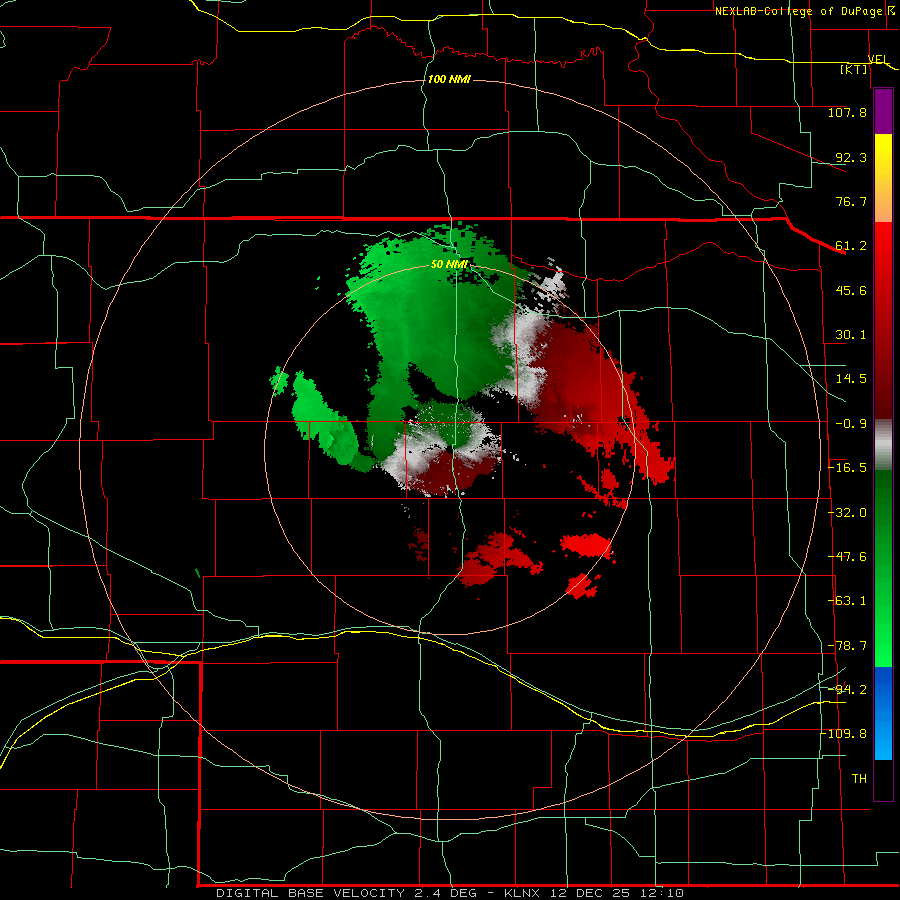Click the 76.7 velocity scale value

[x=851, y=201]
